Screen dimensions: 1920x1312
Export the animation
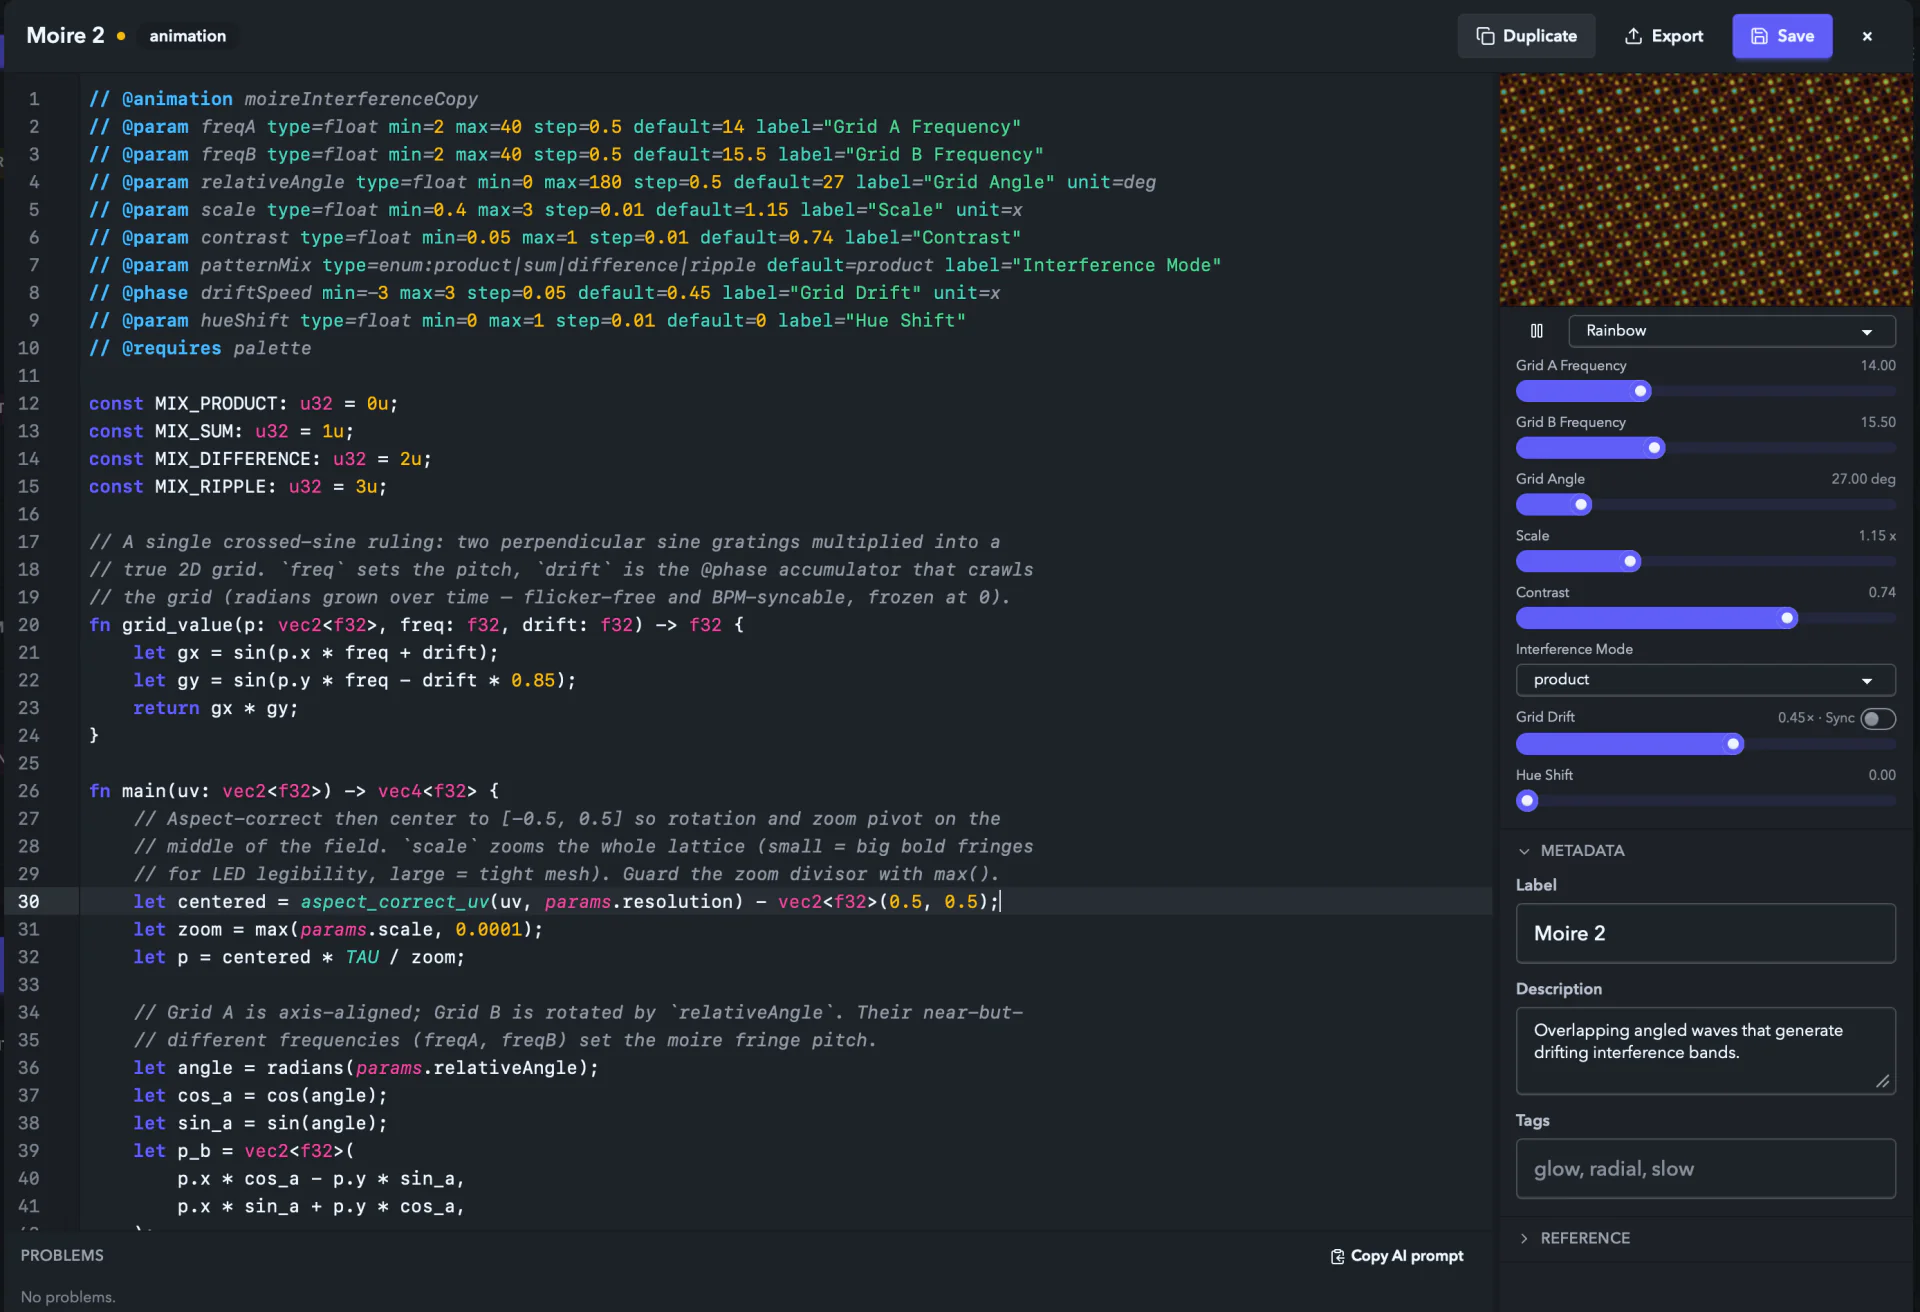pyautogui.click(x=1664, y=36)
